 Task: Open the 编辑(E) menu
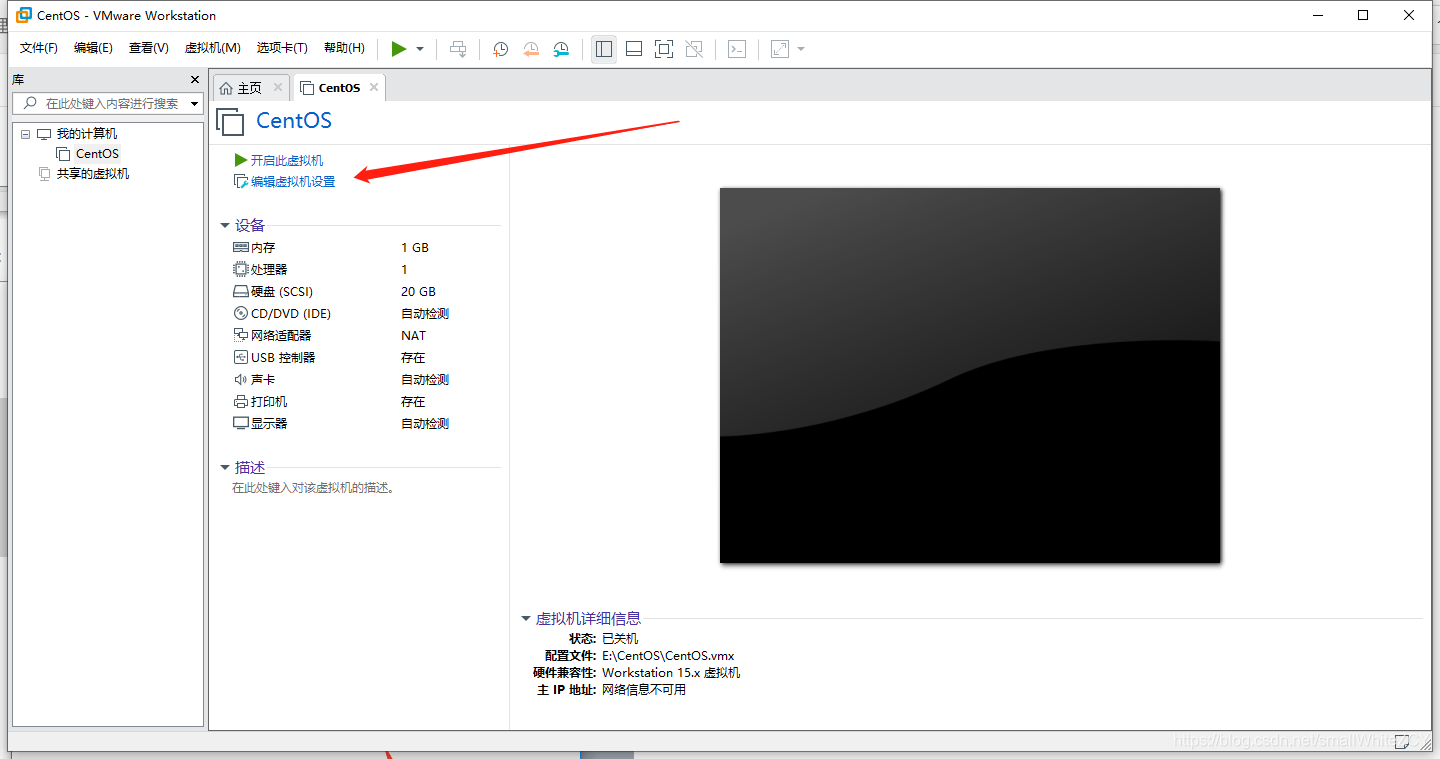point(93,48)
